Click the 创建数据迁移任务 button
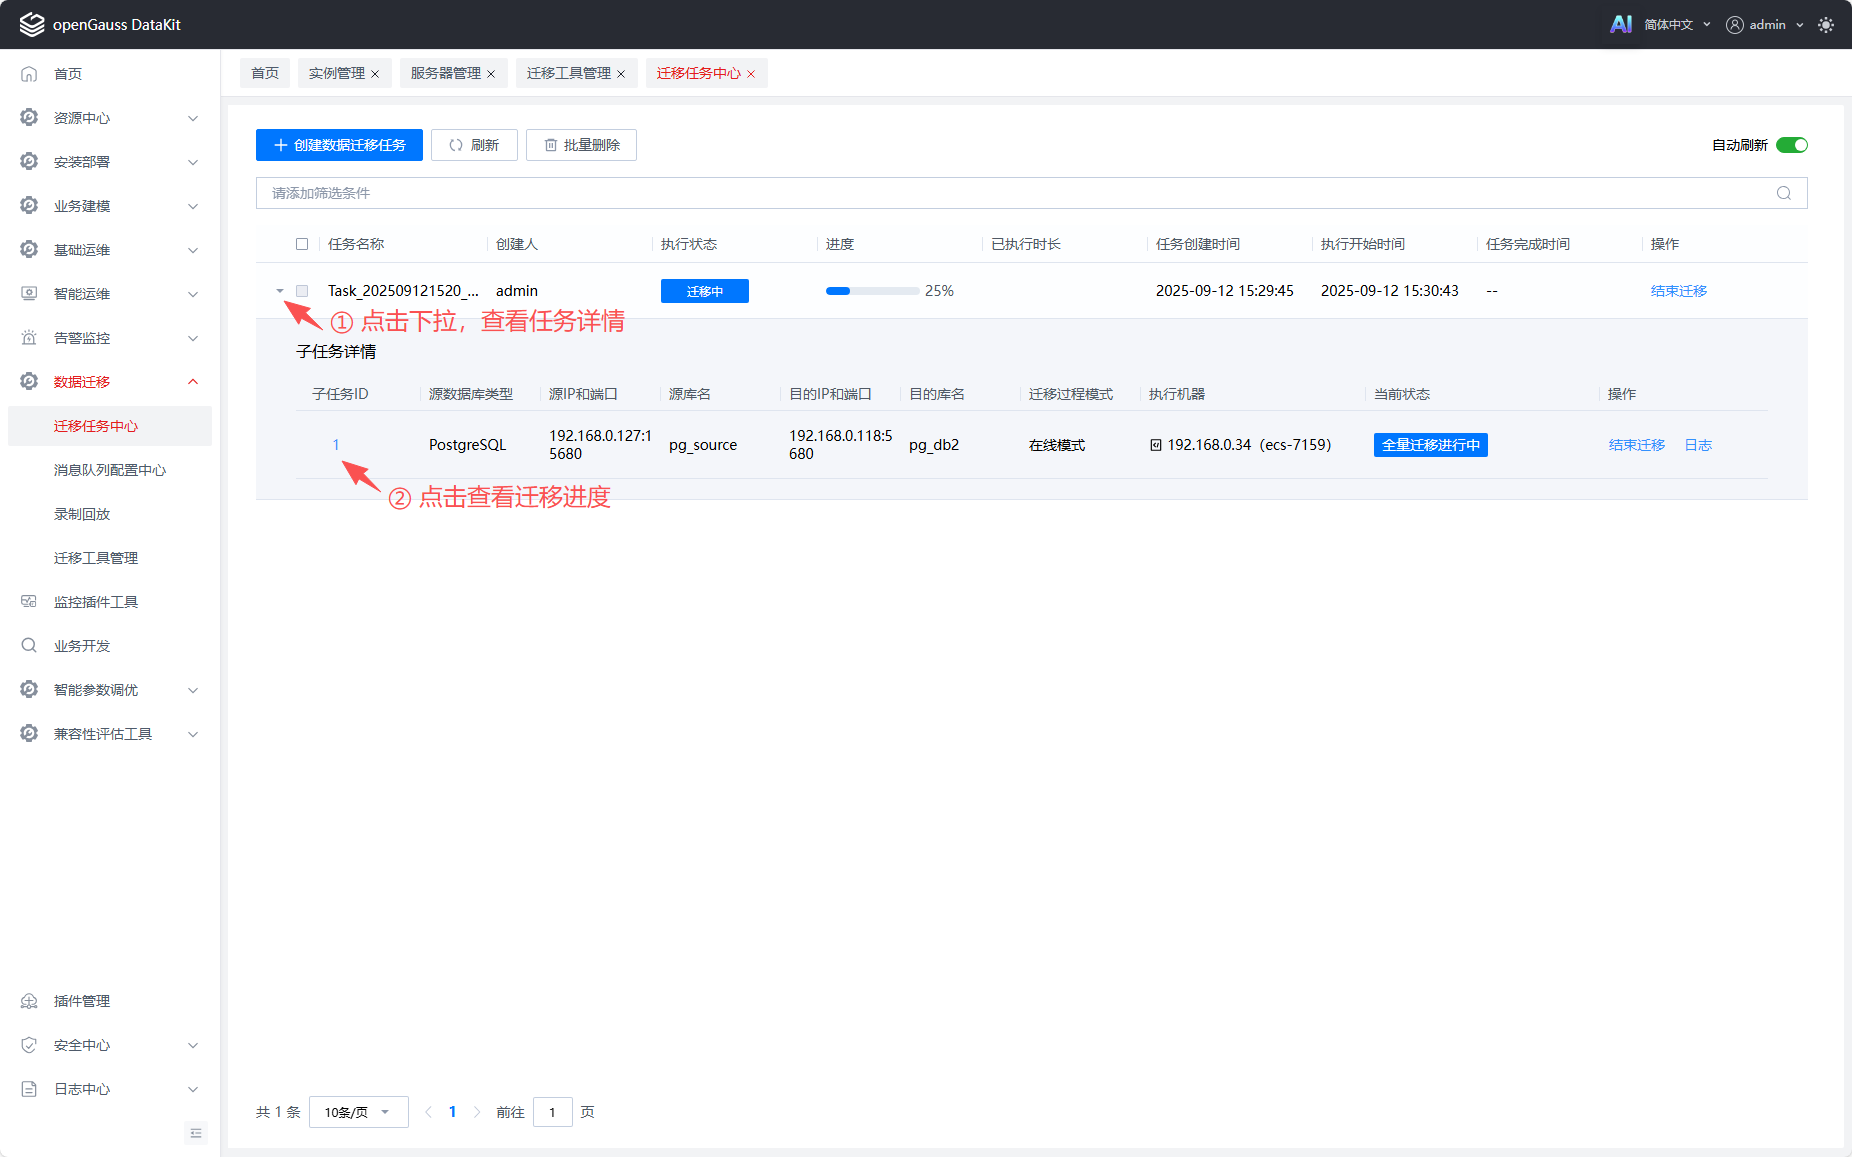 [x=339, y=145]
